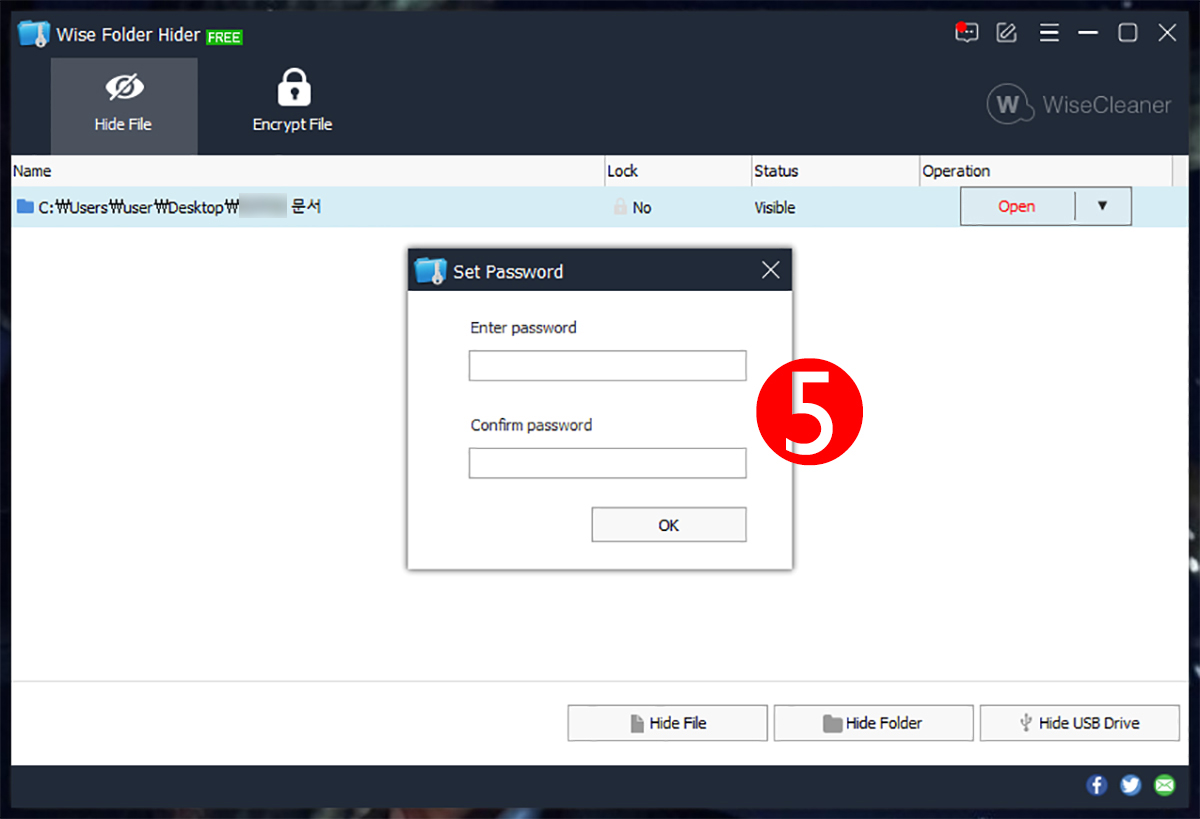Open the feedback message icon in title bar

point(966,33)
